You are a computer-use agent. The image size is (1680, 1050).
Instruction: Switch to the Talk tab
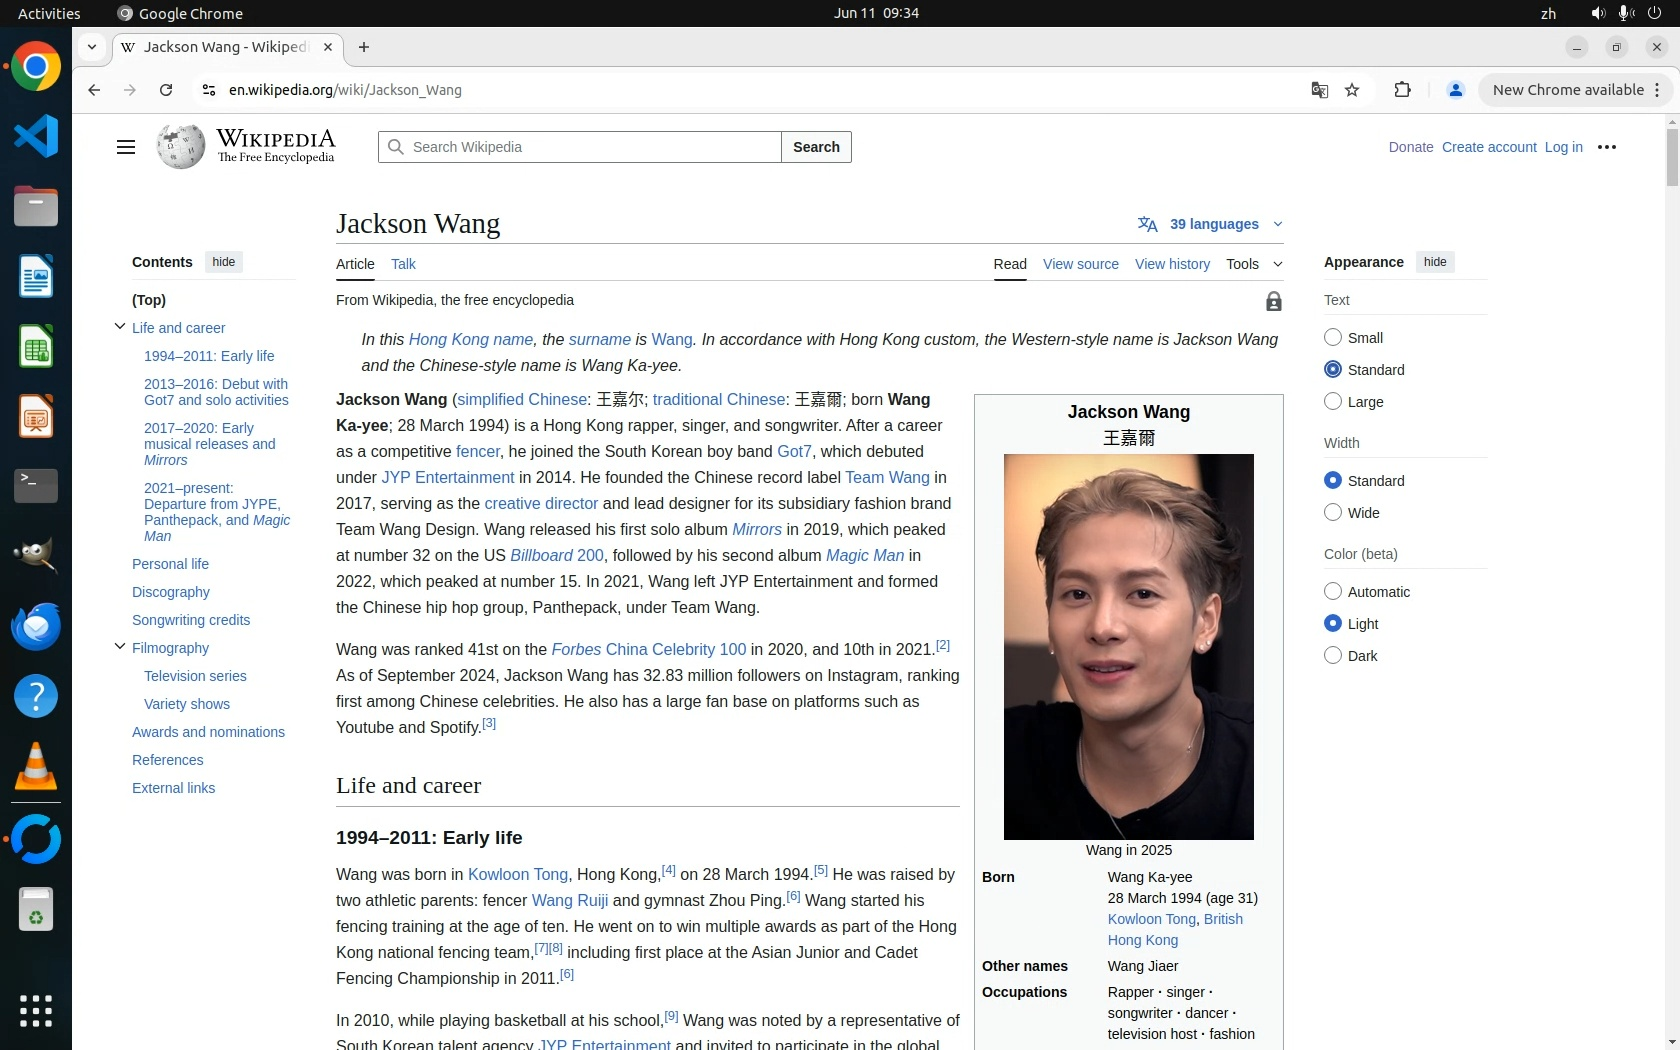click(403, 264)
